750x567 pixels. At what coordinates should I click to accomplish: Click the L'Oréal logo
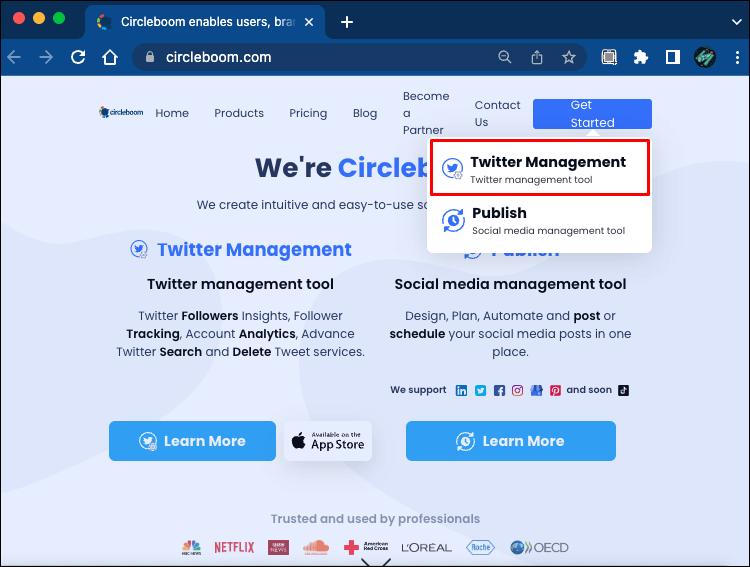point(426,548)
